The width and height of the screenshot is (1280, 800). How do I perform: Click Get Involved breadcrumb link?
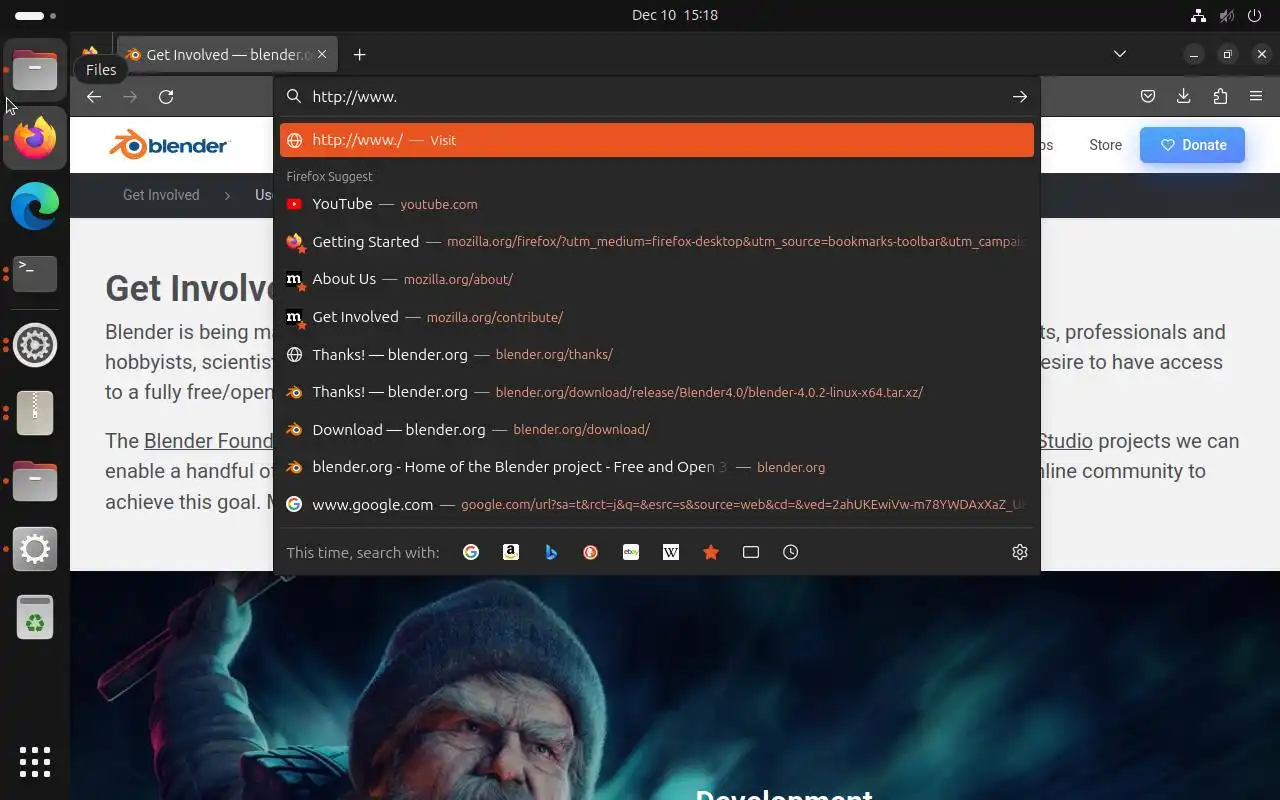click(x=161, y=195)
